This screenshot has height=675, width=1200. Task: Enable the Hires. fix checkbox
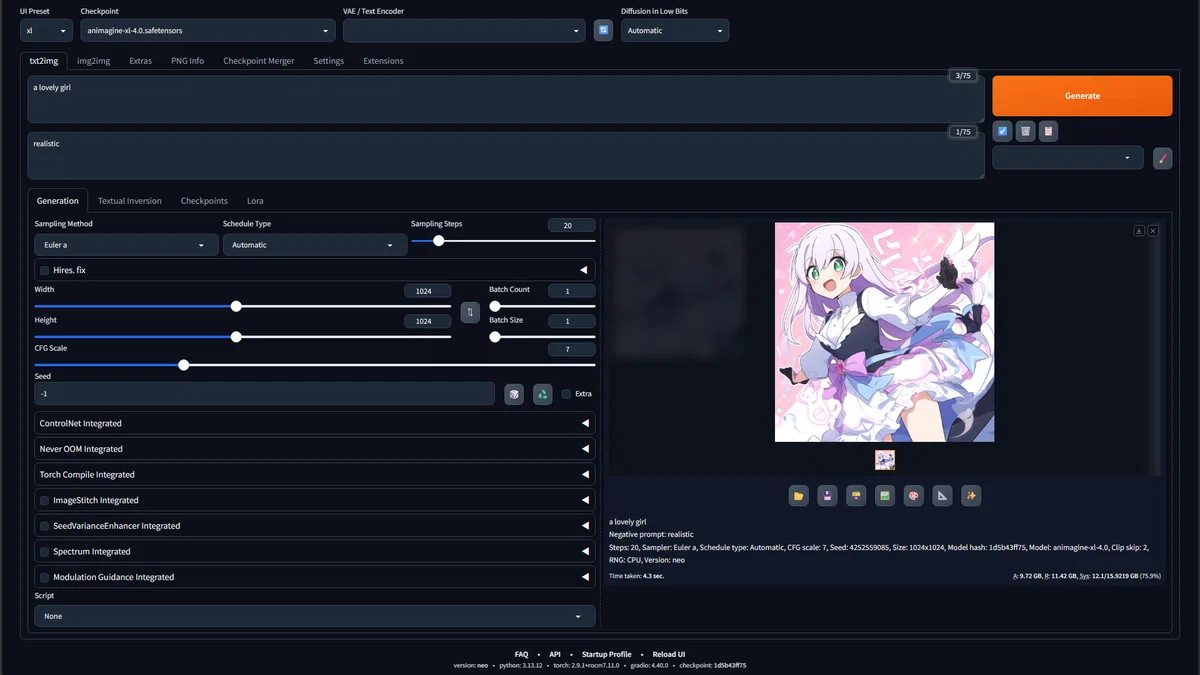44,270
